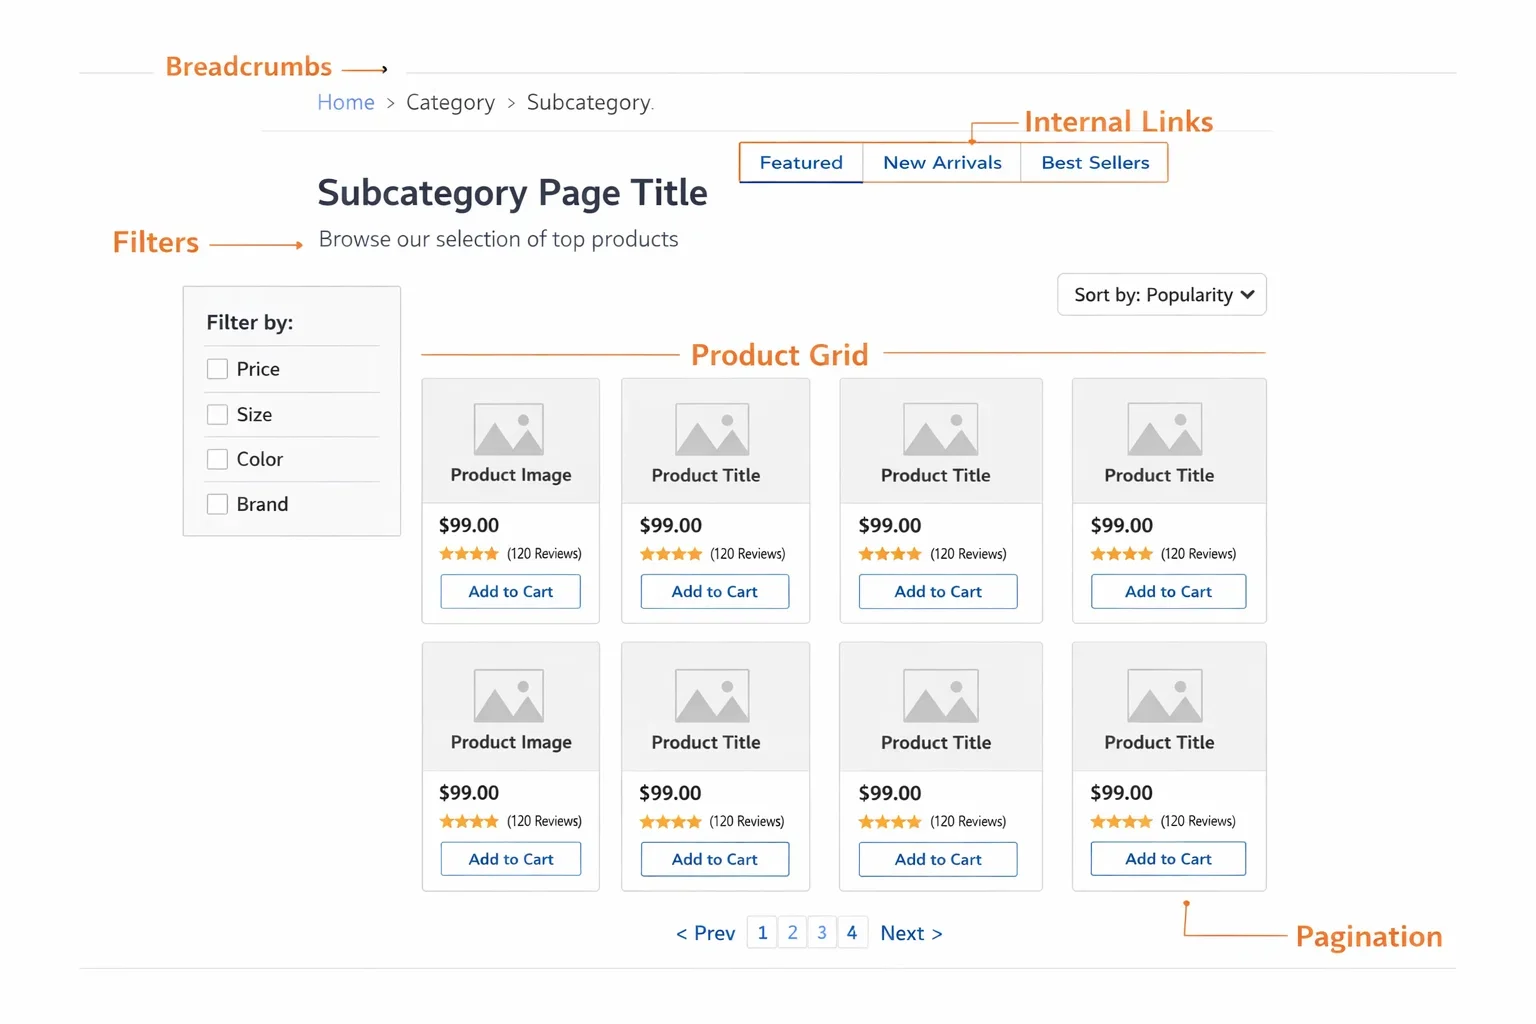Viewport: 1536px width, 1024px height.
Task: Click the star rating on the first product
Action: tap(468, 552)
